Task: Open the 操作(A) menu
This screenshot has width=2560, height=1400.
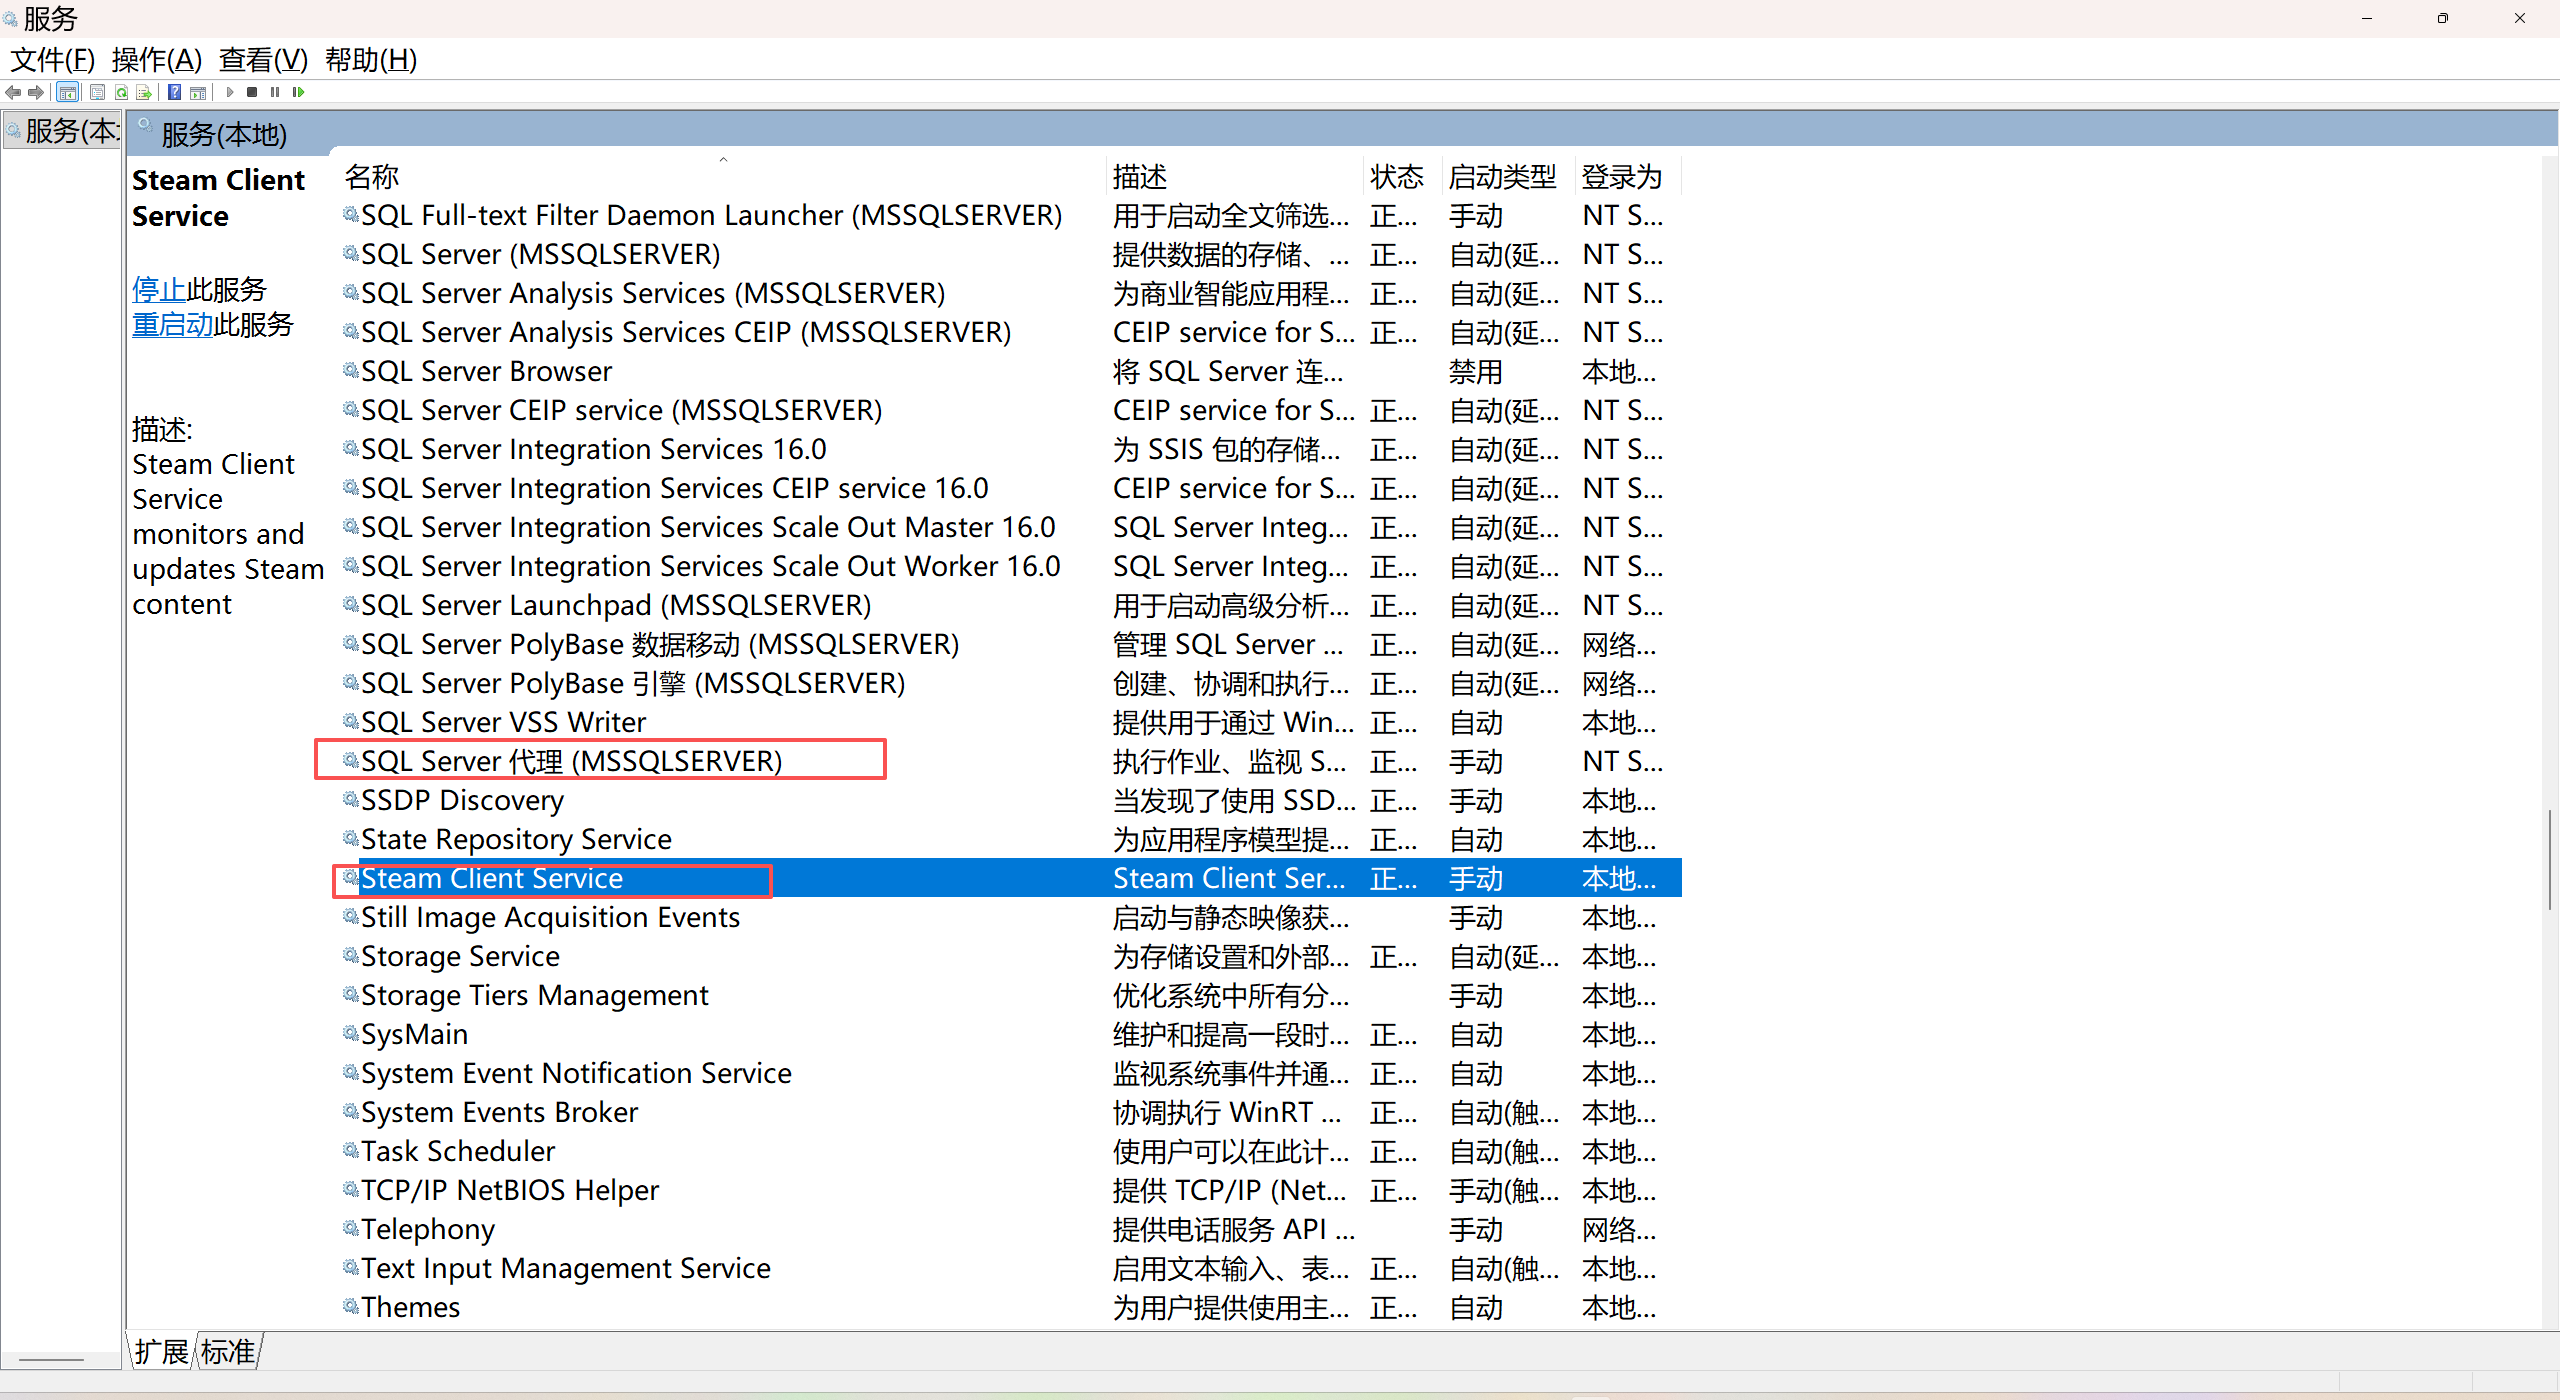Action: [156, 60]
